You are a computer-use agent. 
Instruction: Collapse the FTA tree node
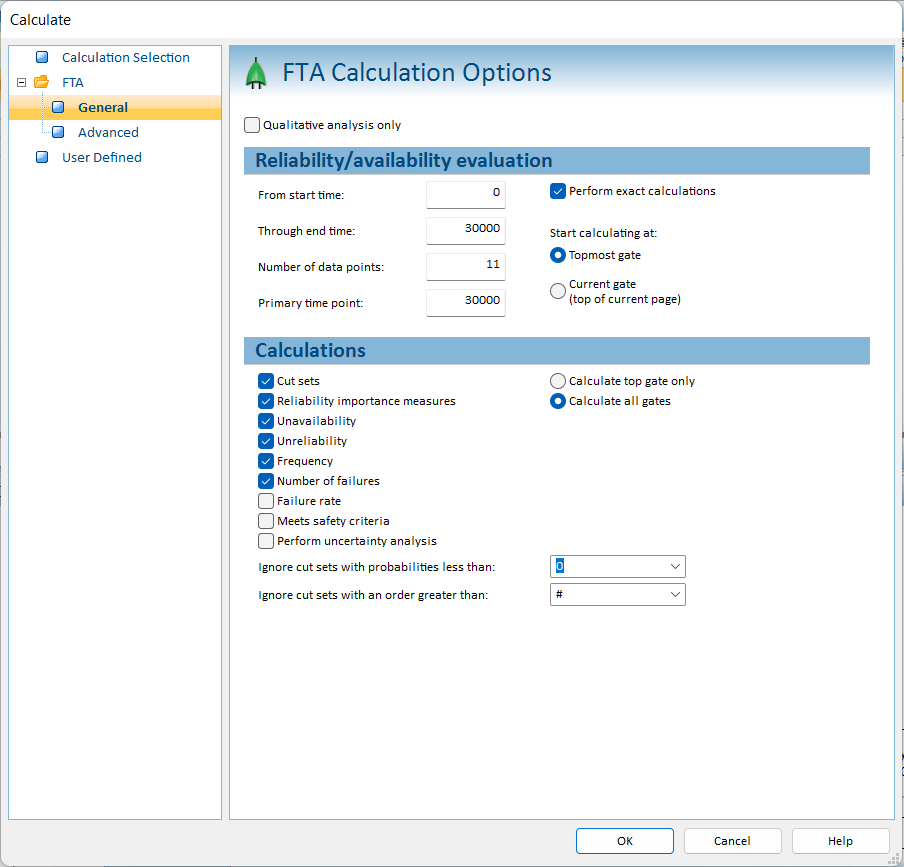(21, 82)
